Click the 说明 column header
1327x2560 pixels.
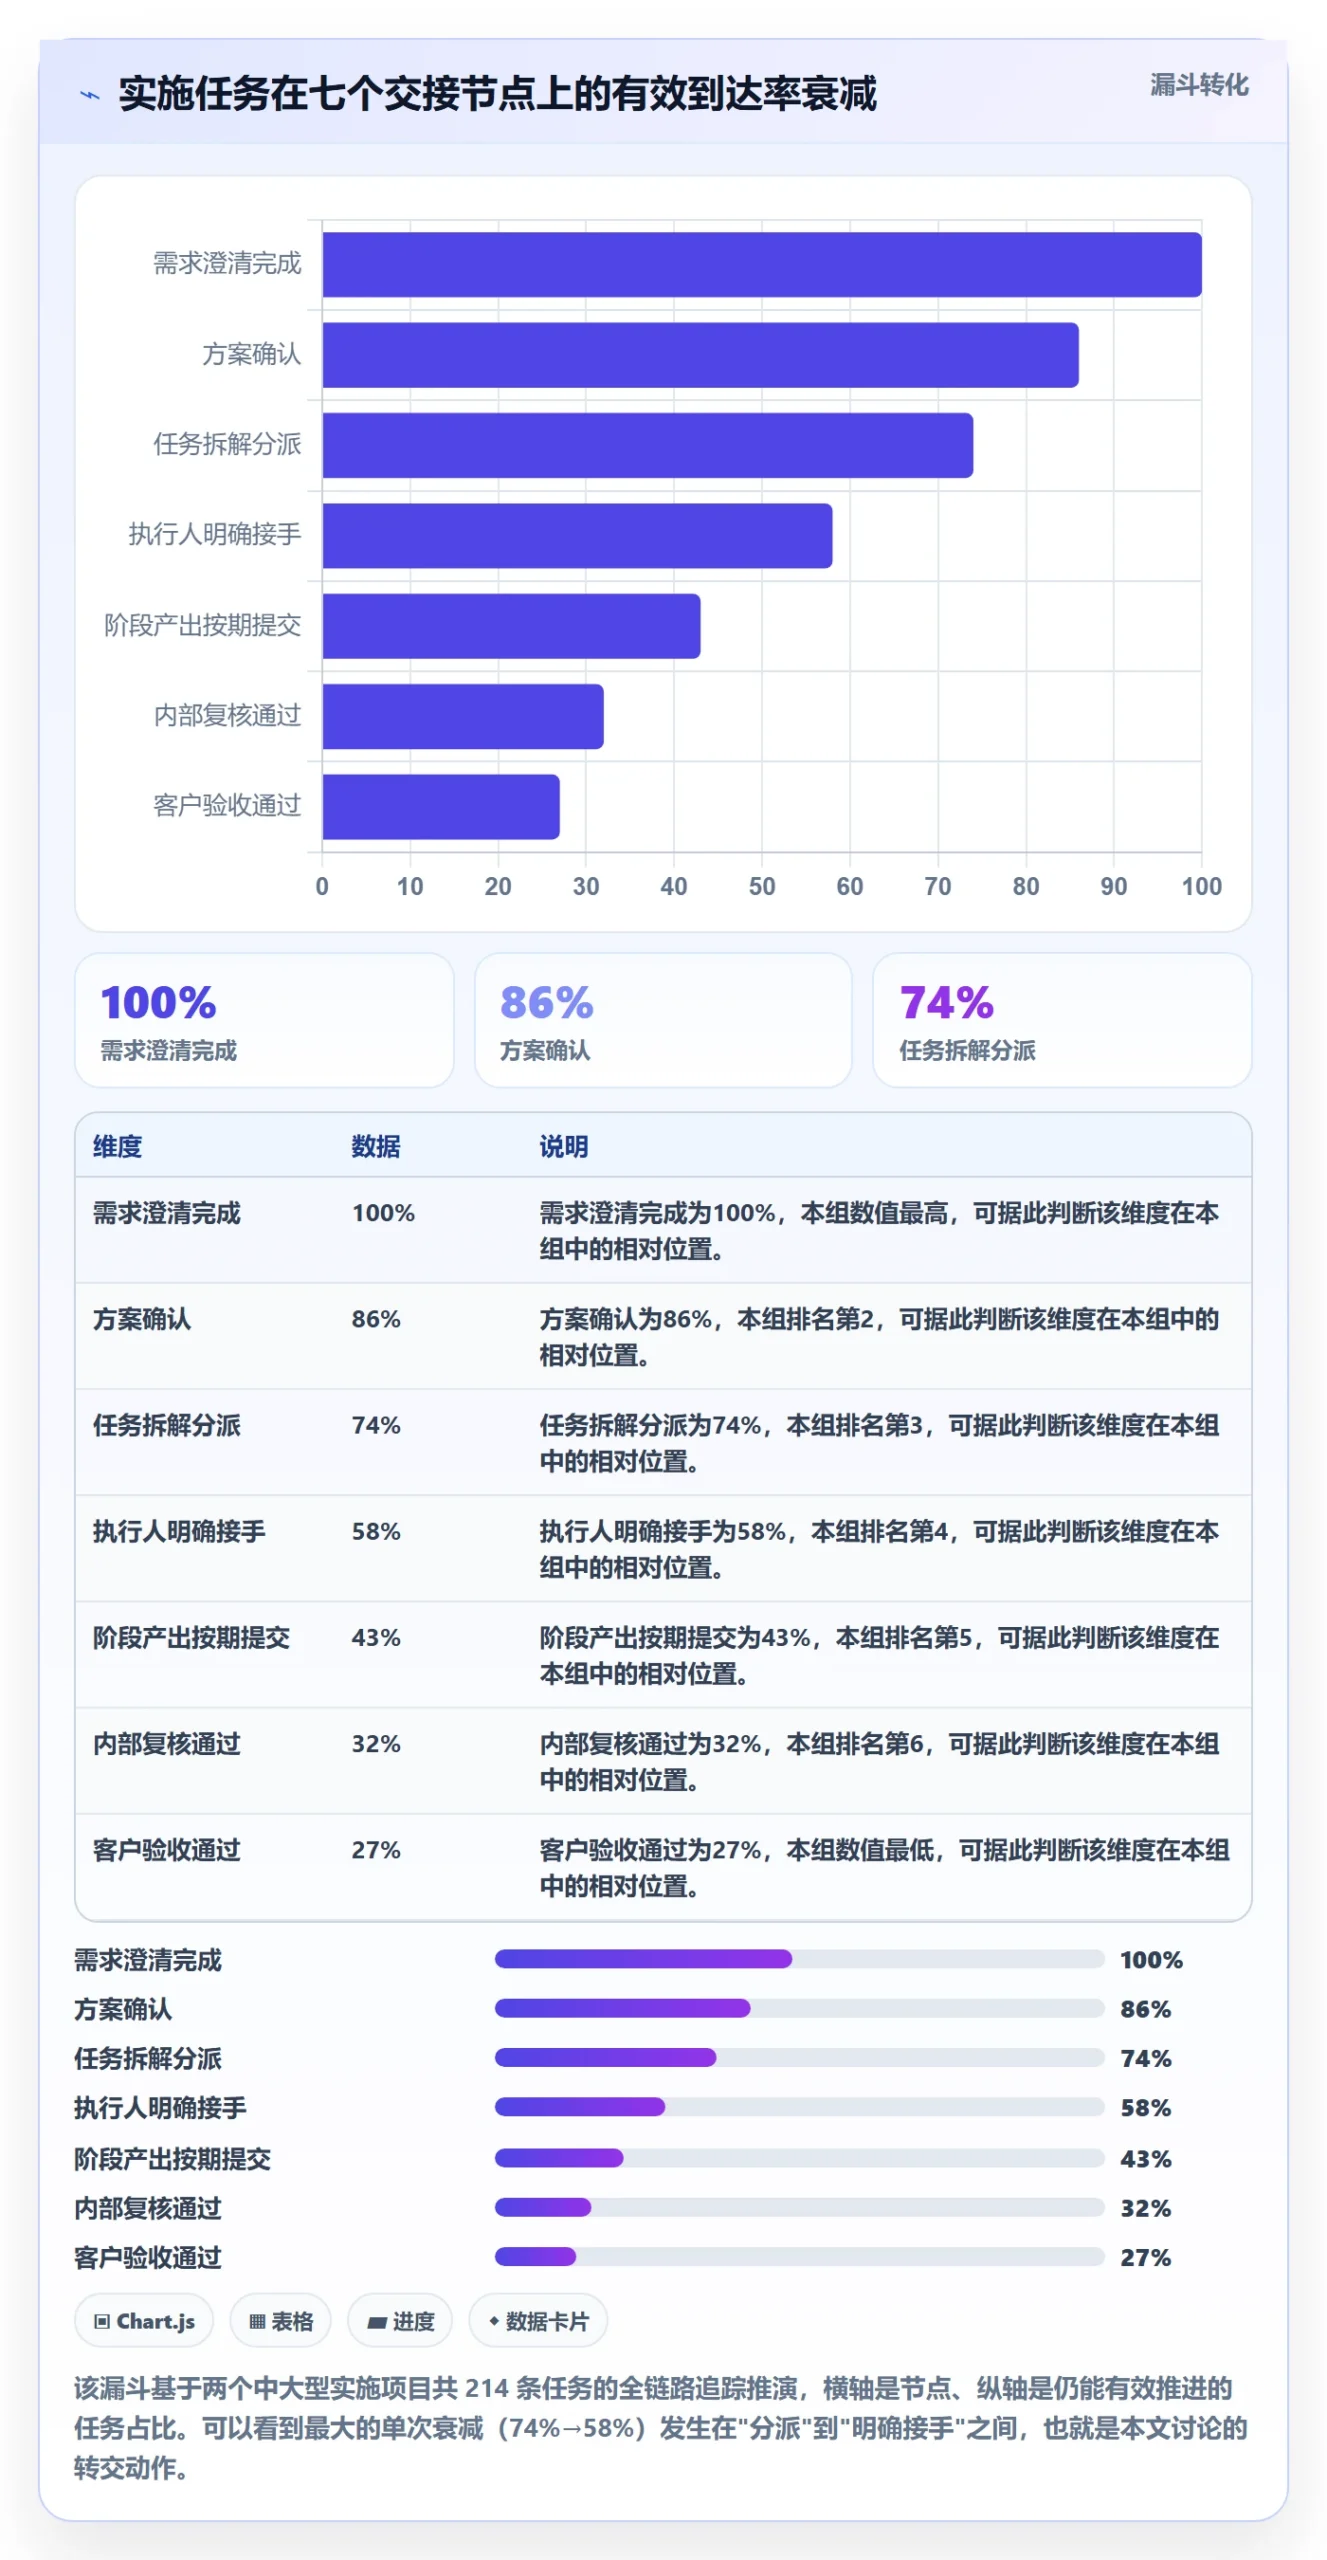tap(564, 1146)
